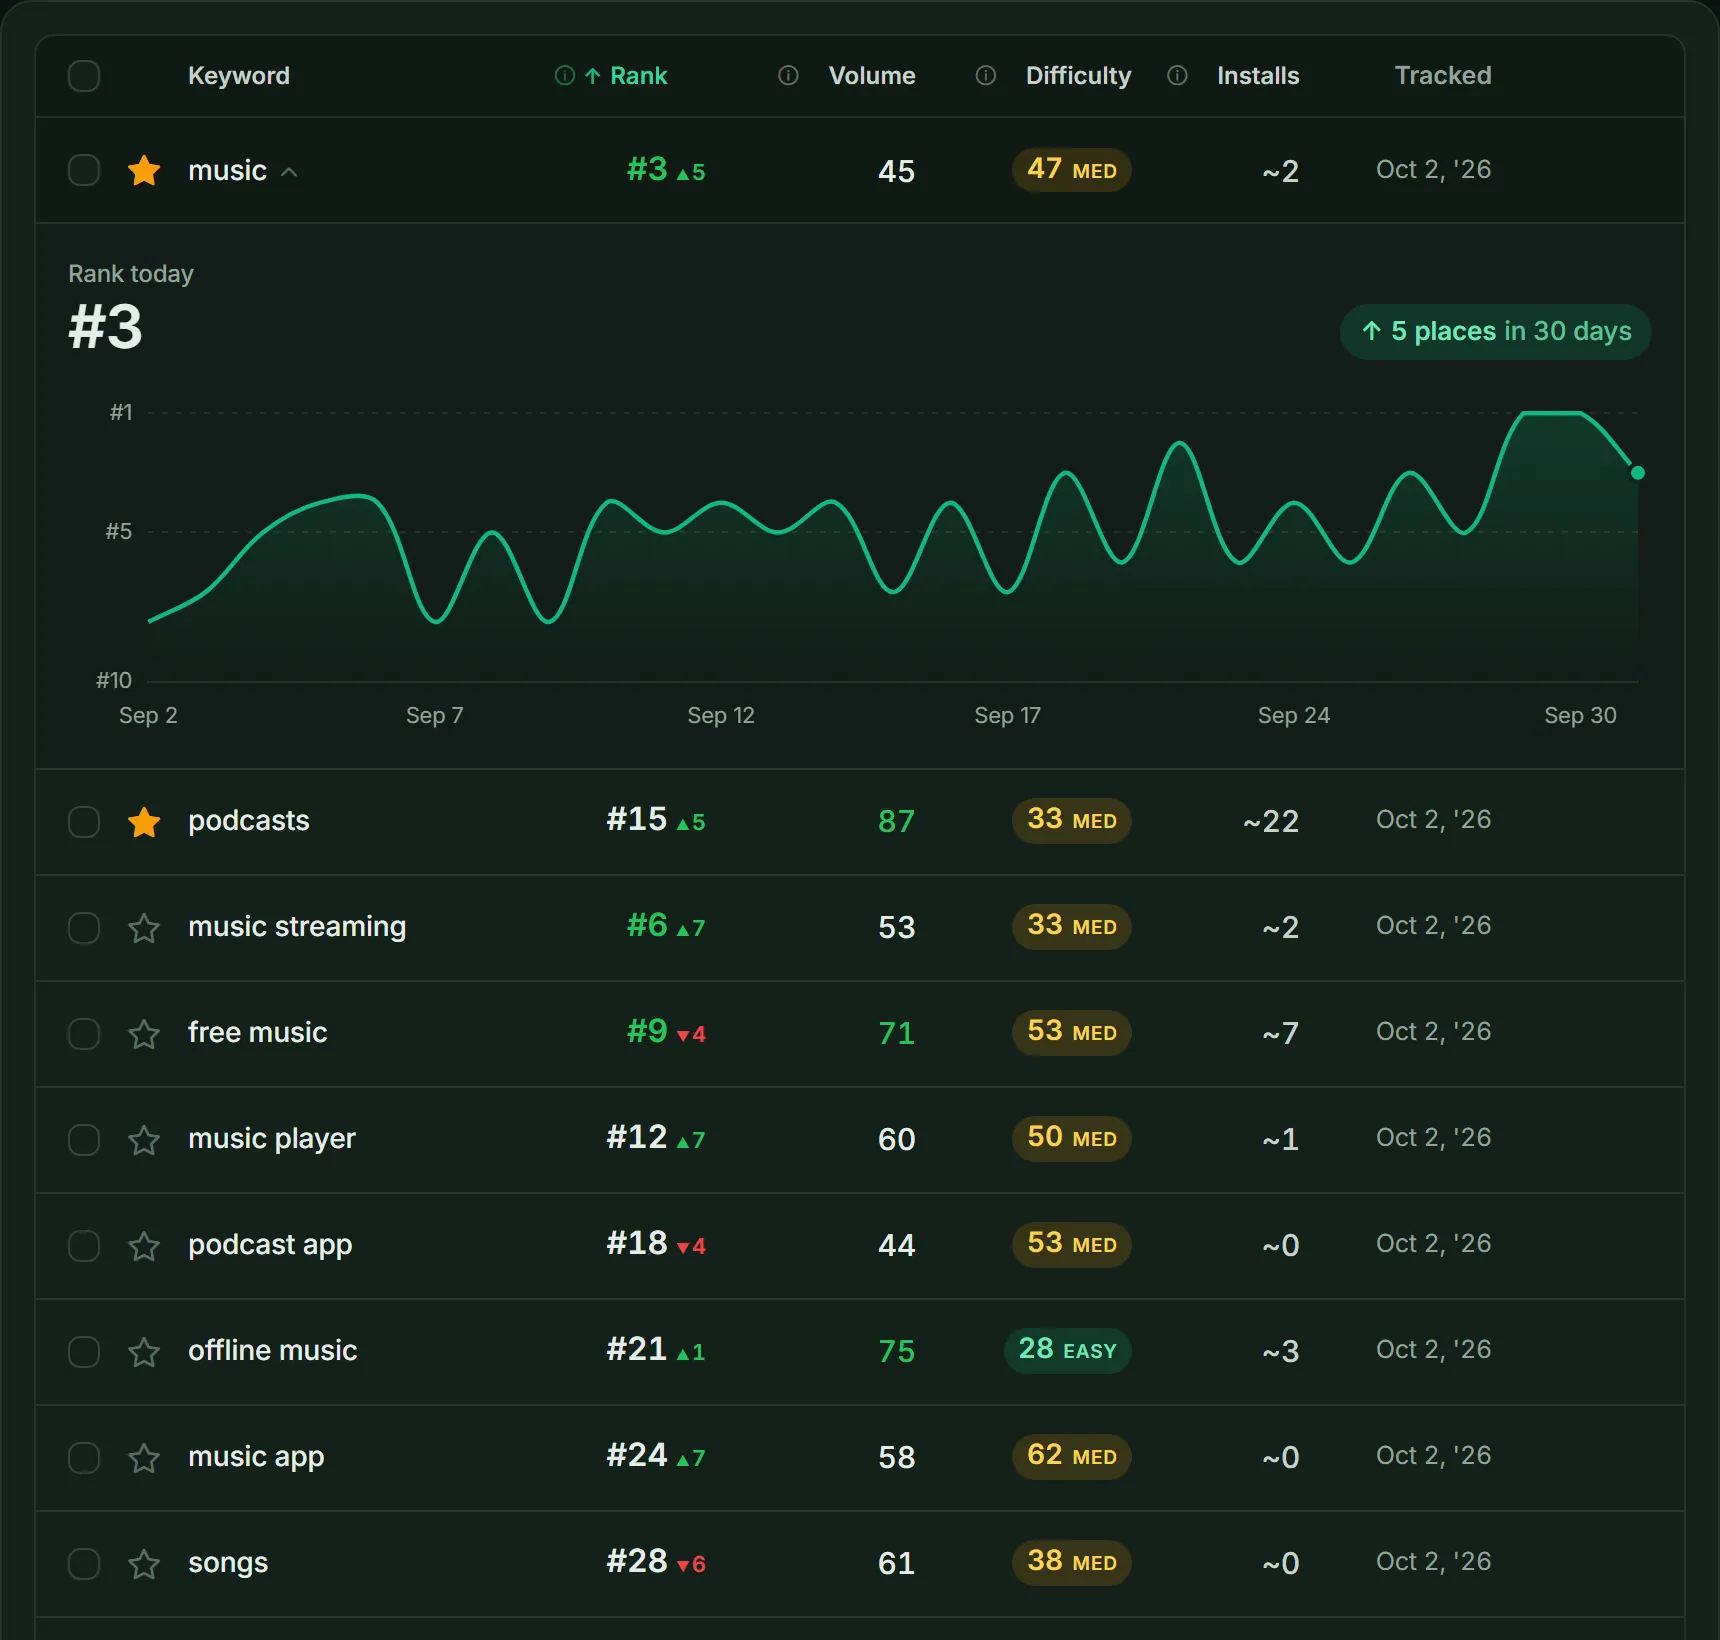Click the '28 EASY' difficulty badge
Screen dimensions: 1720x1640
(1067, 1351)
